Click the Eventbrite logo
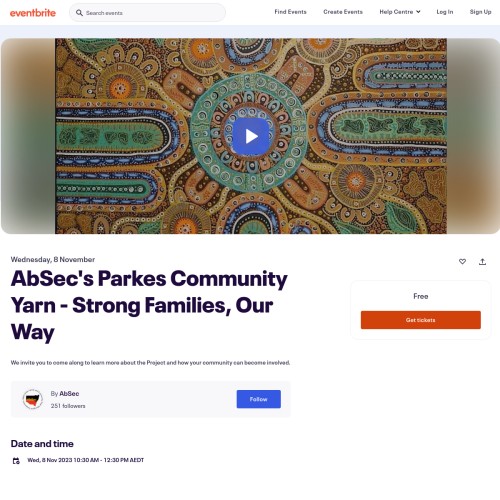The width and height of the screenshot is (500, 500). tap(33, 13)
